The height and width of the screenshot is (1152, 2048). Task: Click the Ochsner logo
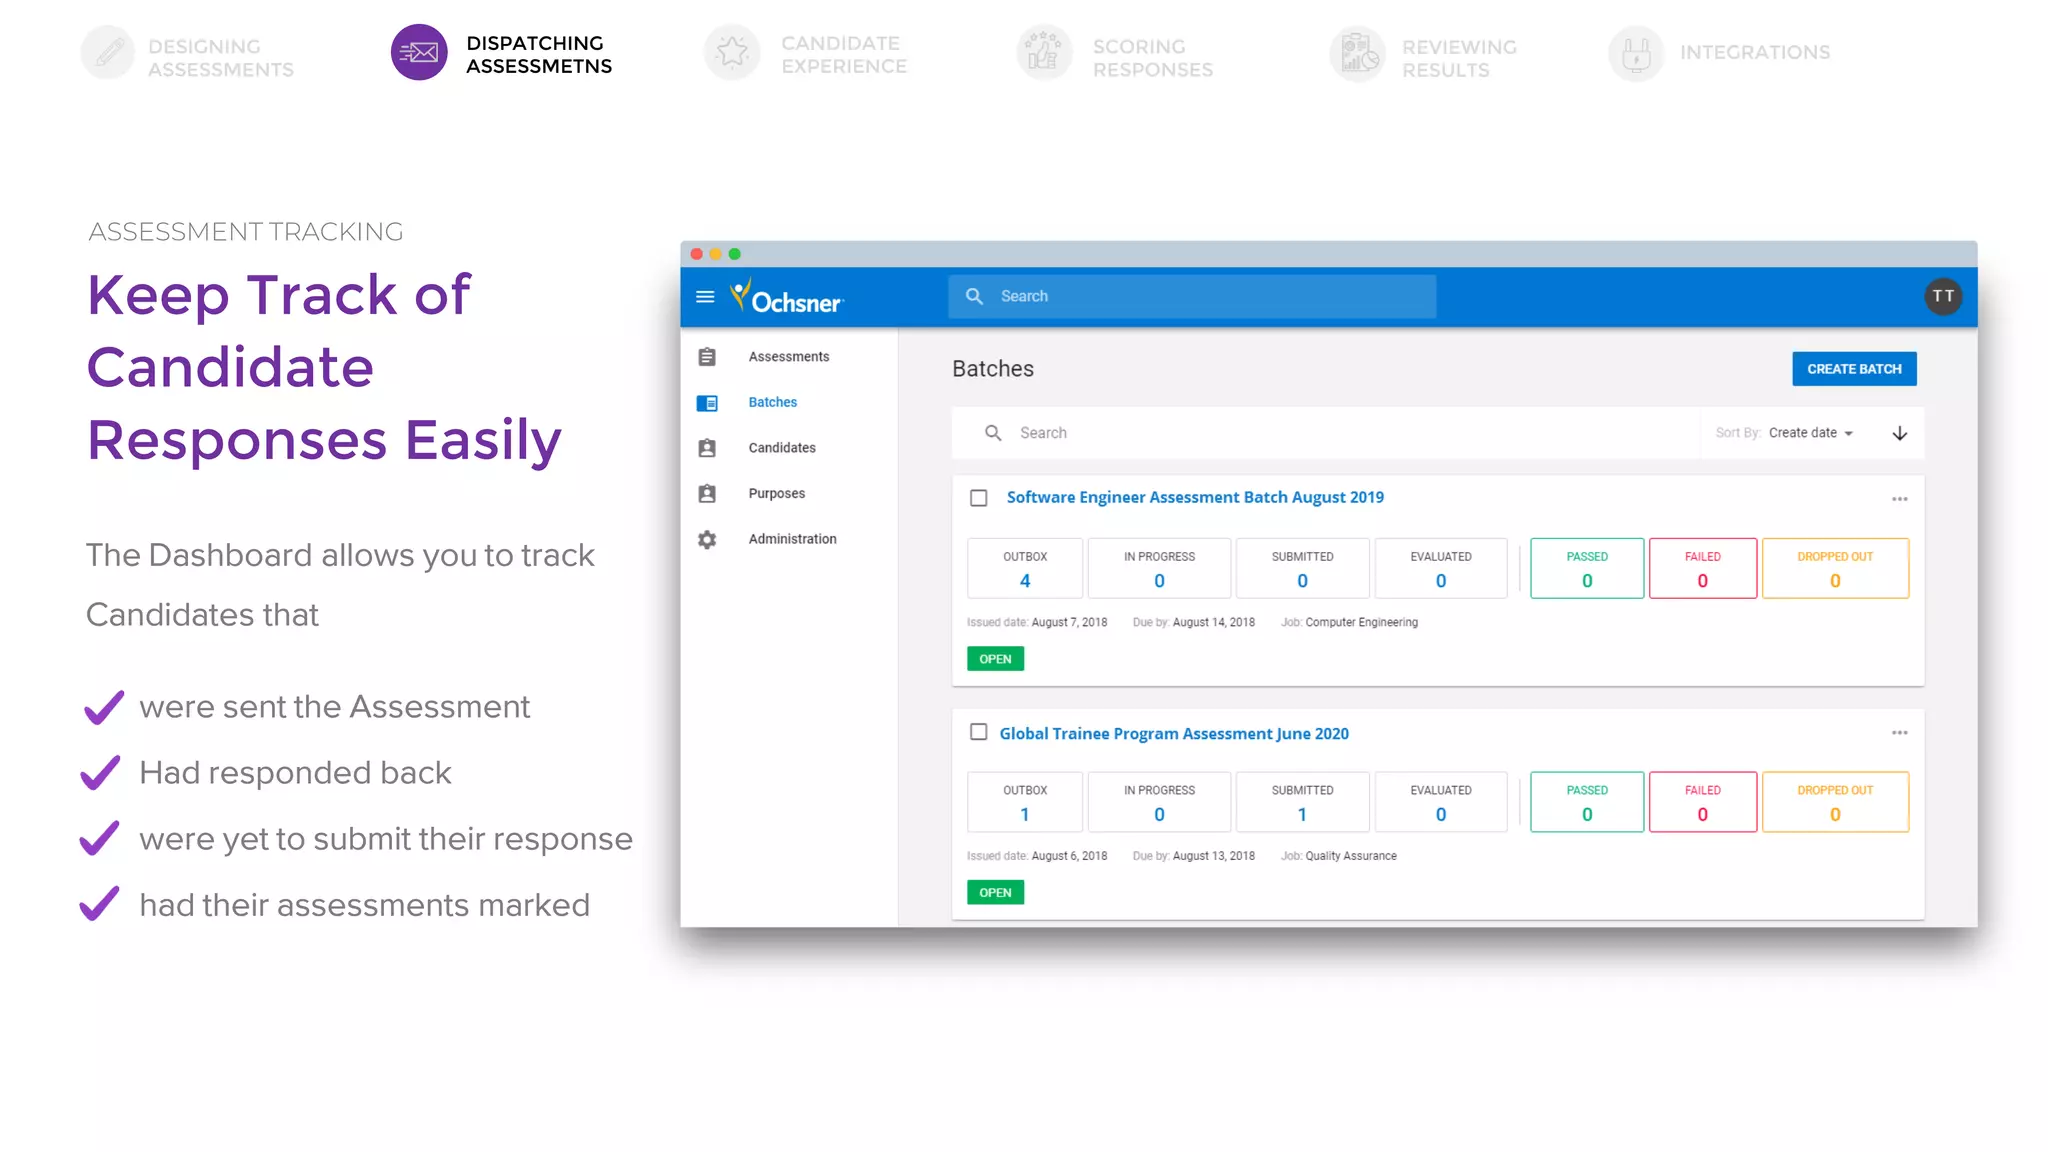coord(787,297)
